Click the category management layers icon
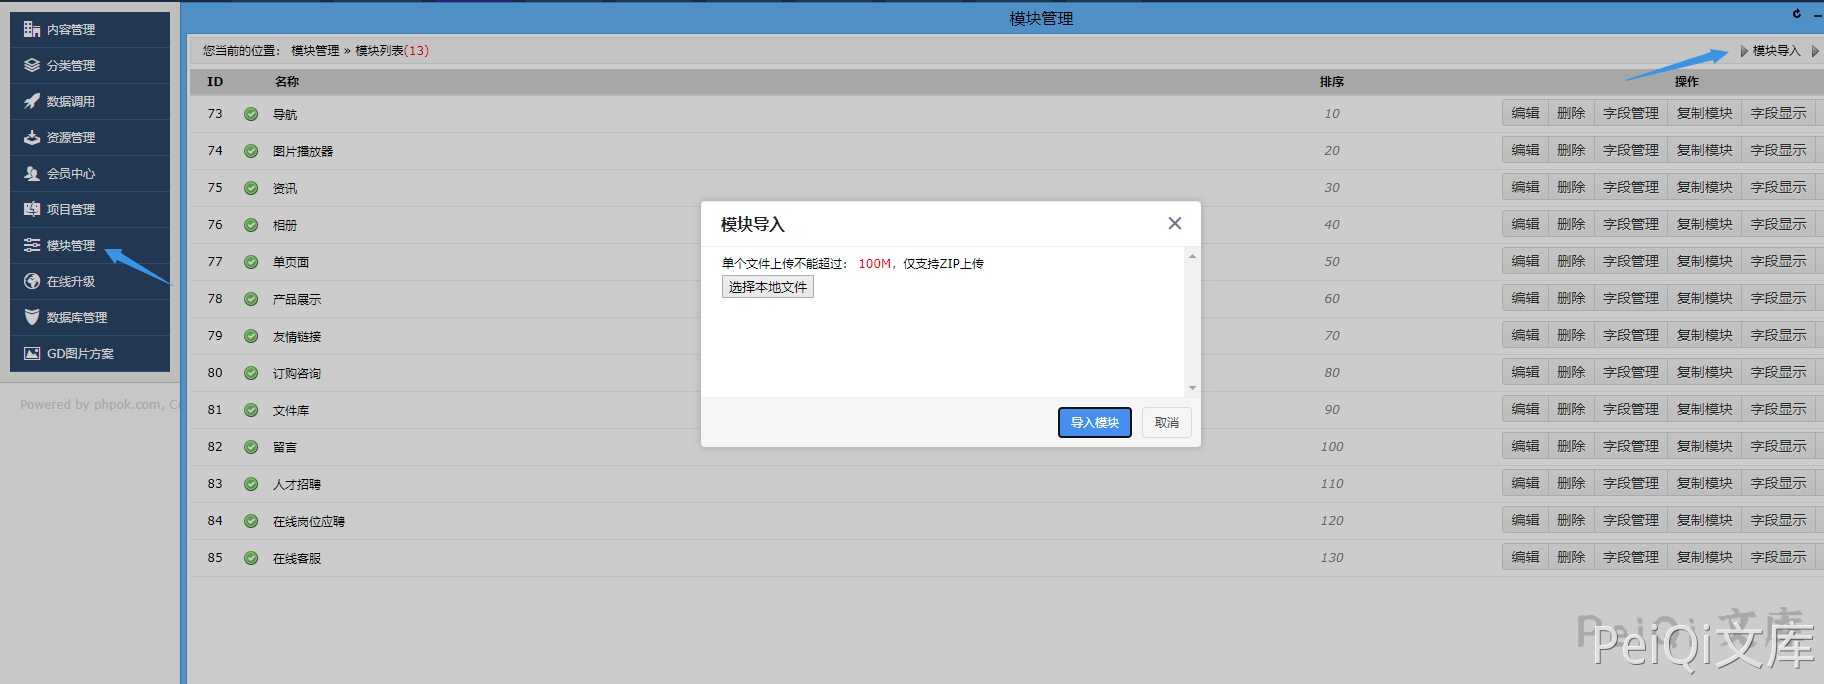Screen dimensions: 1824x684 pos(32,65)
